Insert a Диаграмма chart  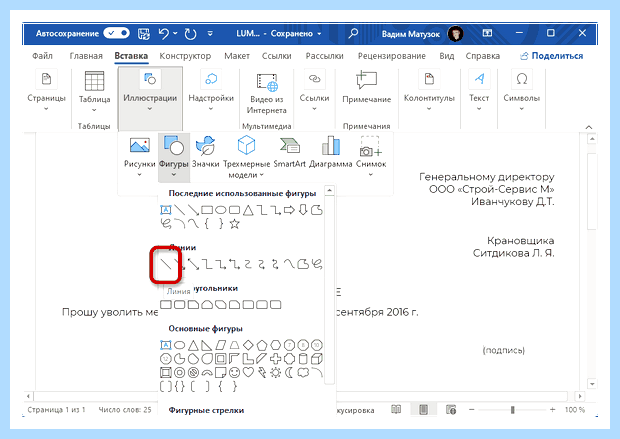331,152
